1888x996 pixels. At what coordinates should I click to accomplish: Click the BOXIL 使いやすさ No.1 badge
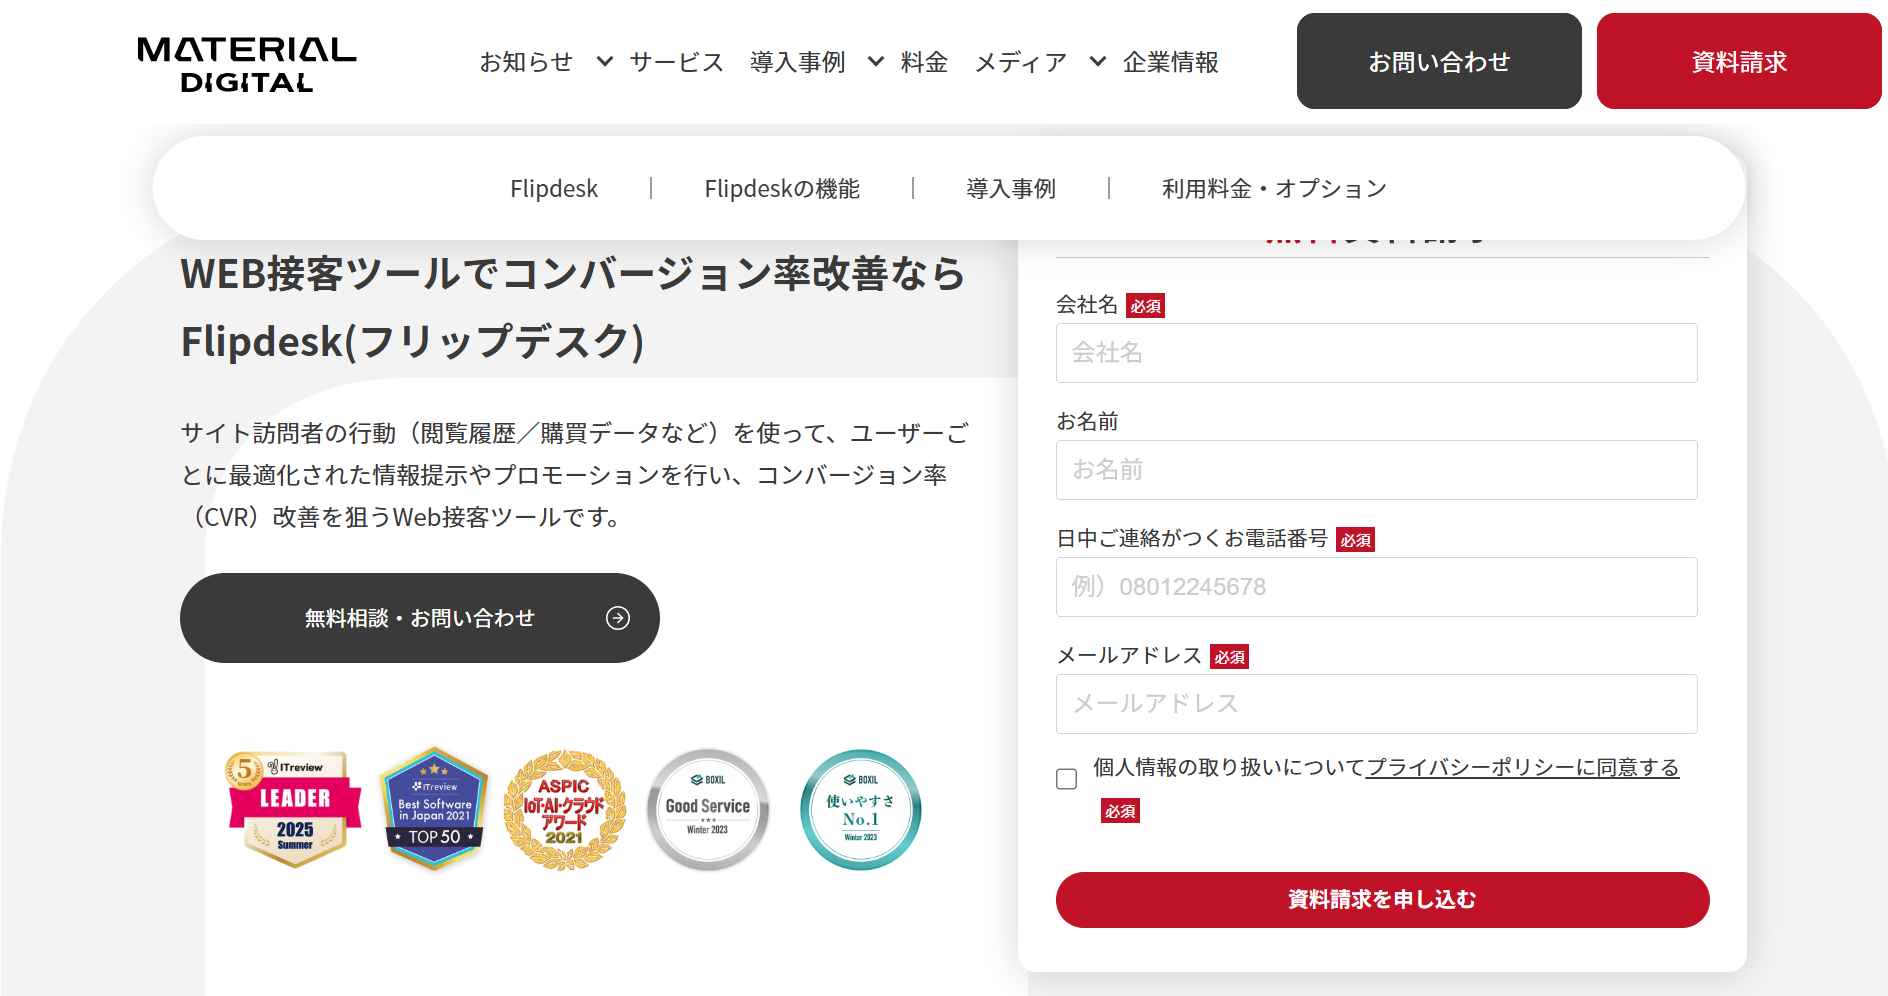[860, 810]
